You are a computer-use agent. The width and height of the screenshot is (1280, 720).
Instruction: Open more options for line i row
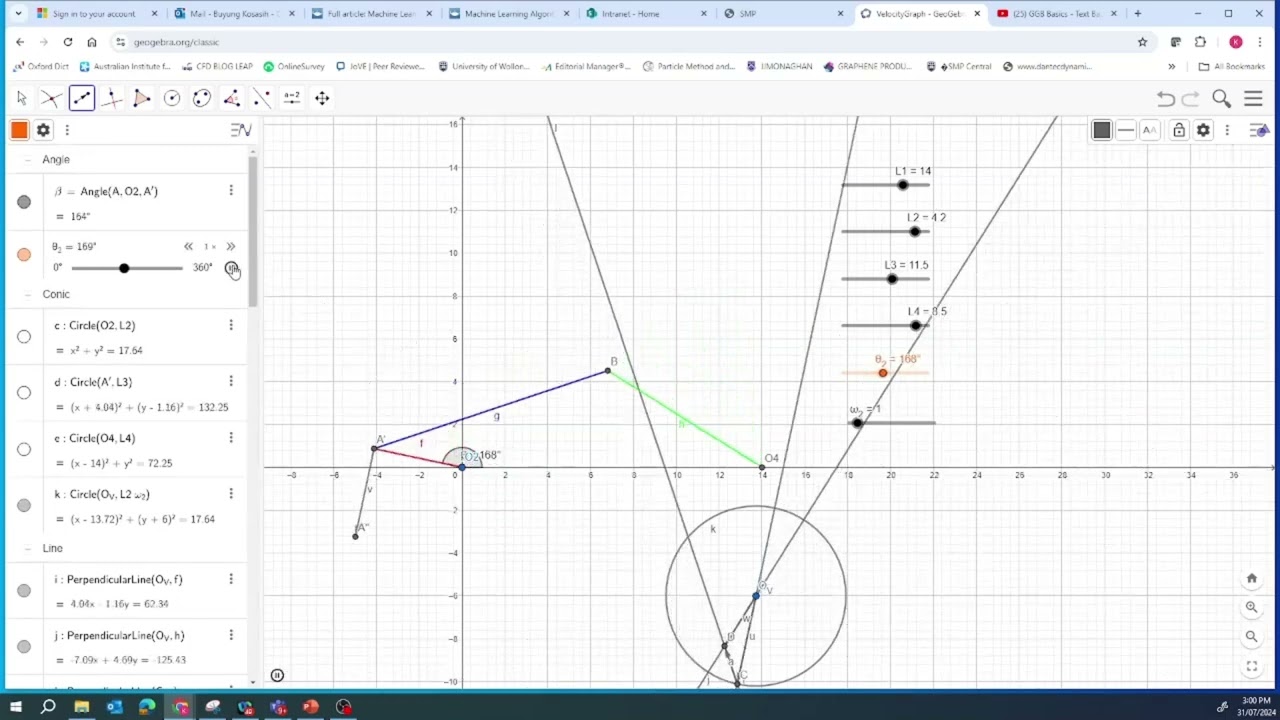click(x=231, y=579)
